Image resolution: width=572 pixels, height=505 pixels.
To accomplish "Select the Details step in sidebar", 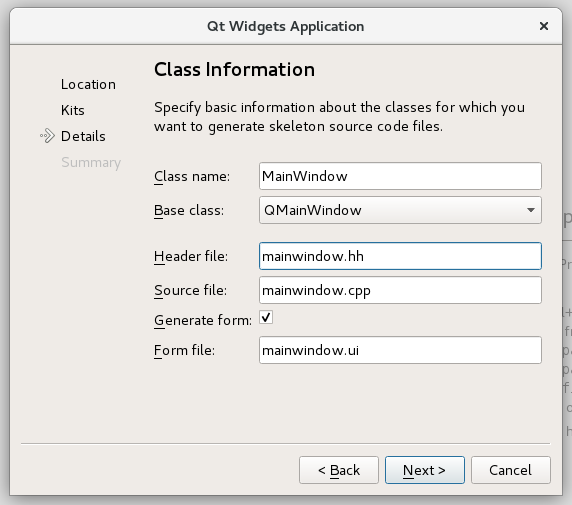I will click(83, 136).
